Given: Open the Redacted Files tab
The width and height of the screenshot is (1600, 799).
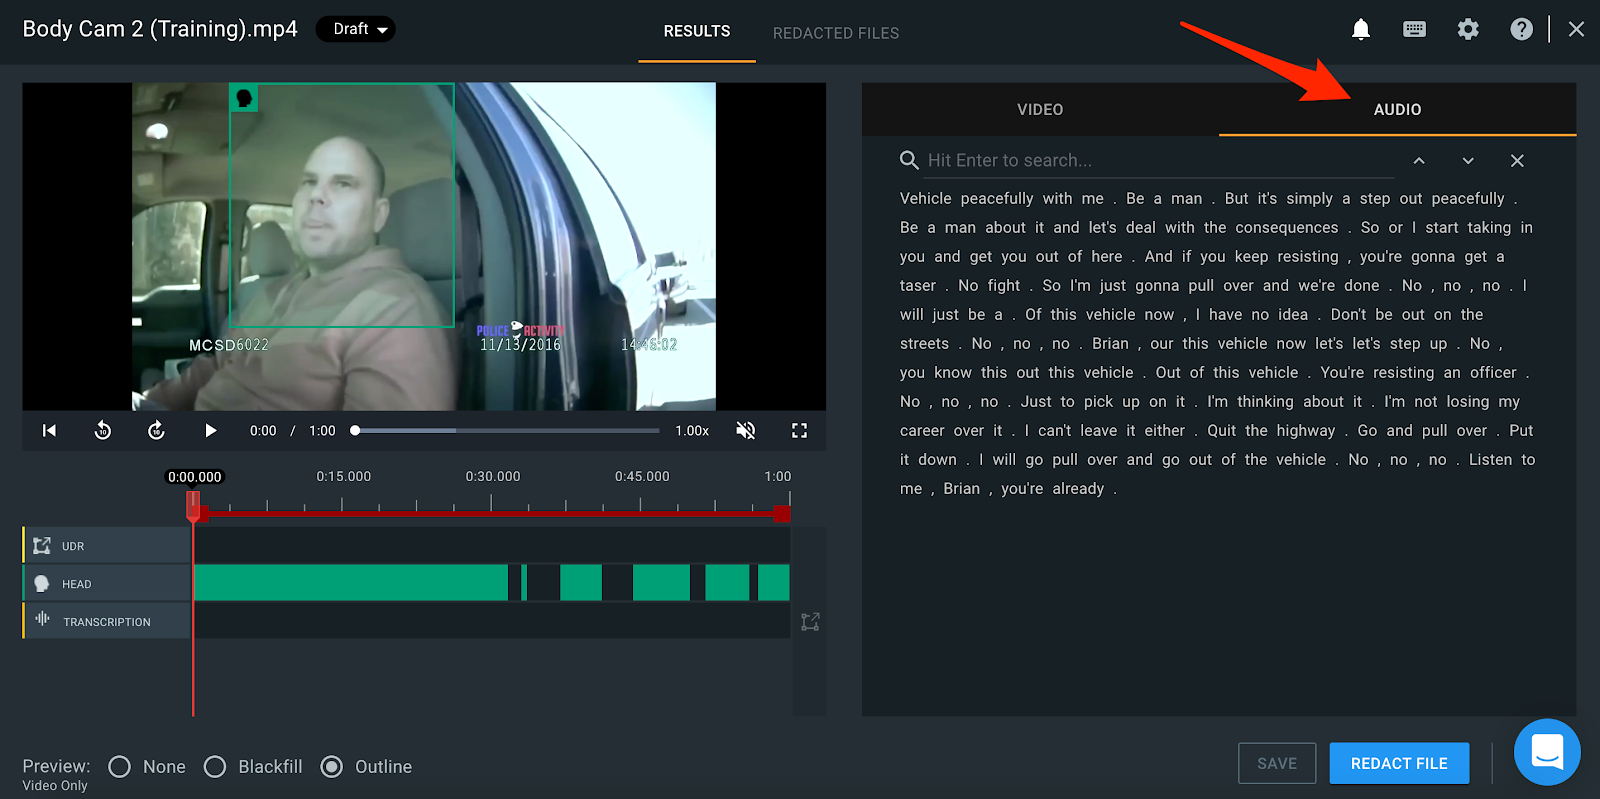Looking at the screenshot, I should click(x=835, y=33).
